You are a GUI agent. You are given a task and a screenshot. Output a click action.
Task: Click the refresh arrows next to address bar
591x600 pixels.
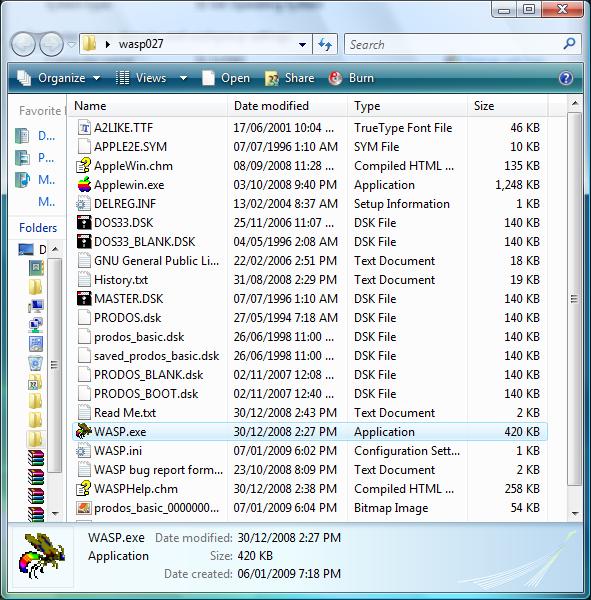[325, 45]
